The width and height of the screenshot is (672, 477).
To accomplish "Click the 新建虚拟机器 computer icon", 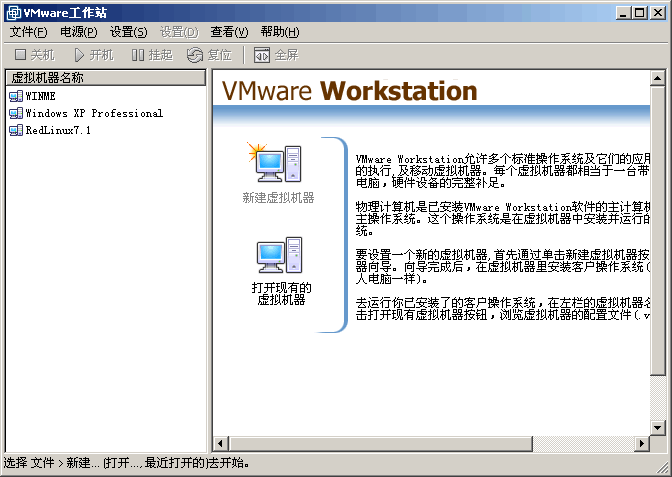I will coord(275,163).
